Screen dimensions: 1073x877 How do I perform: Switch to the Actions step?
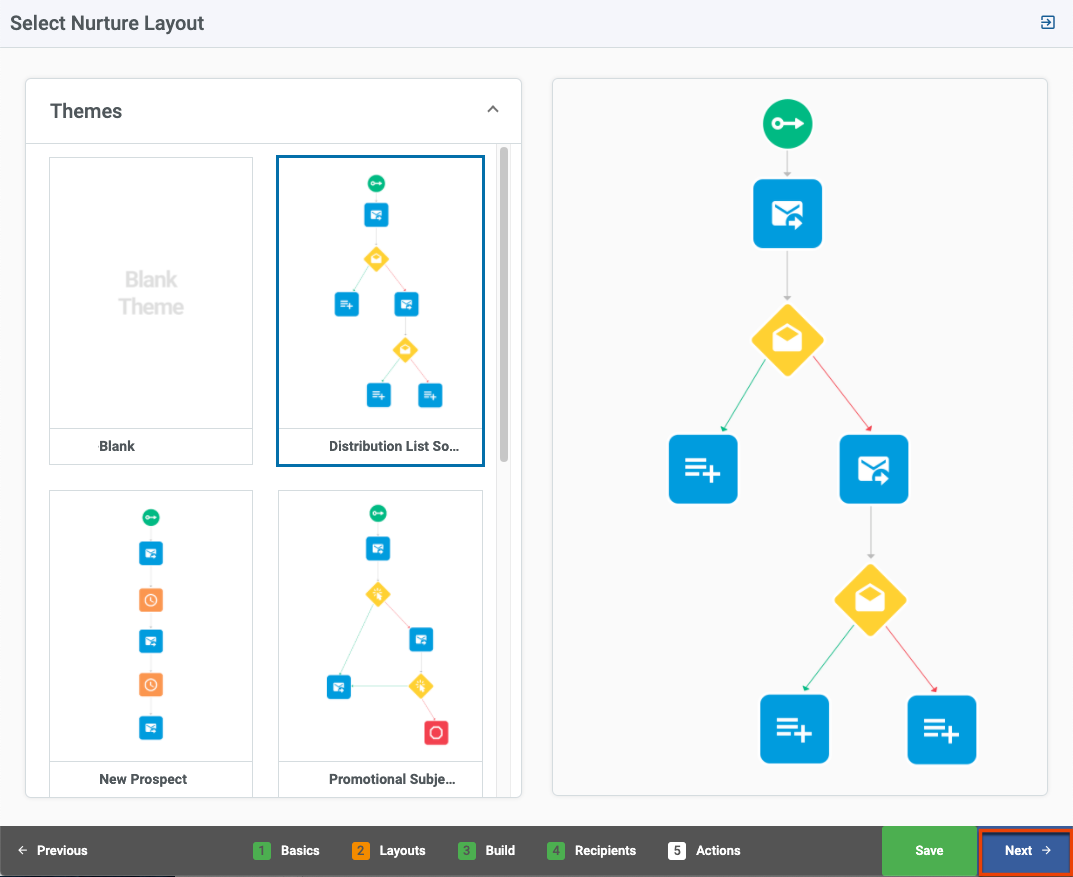point(705,851)
